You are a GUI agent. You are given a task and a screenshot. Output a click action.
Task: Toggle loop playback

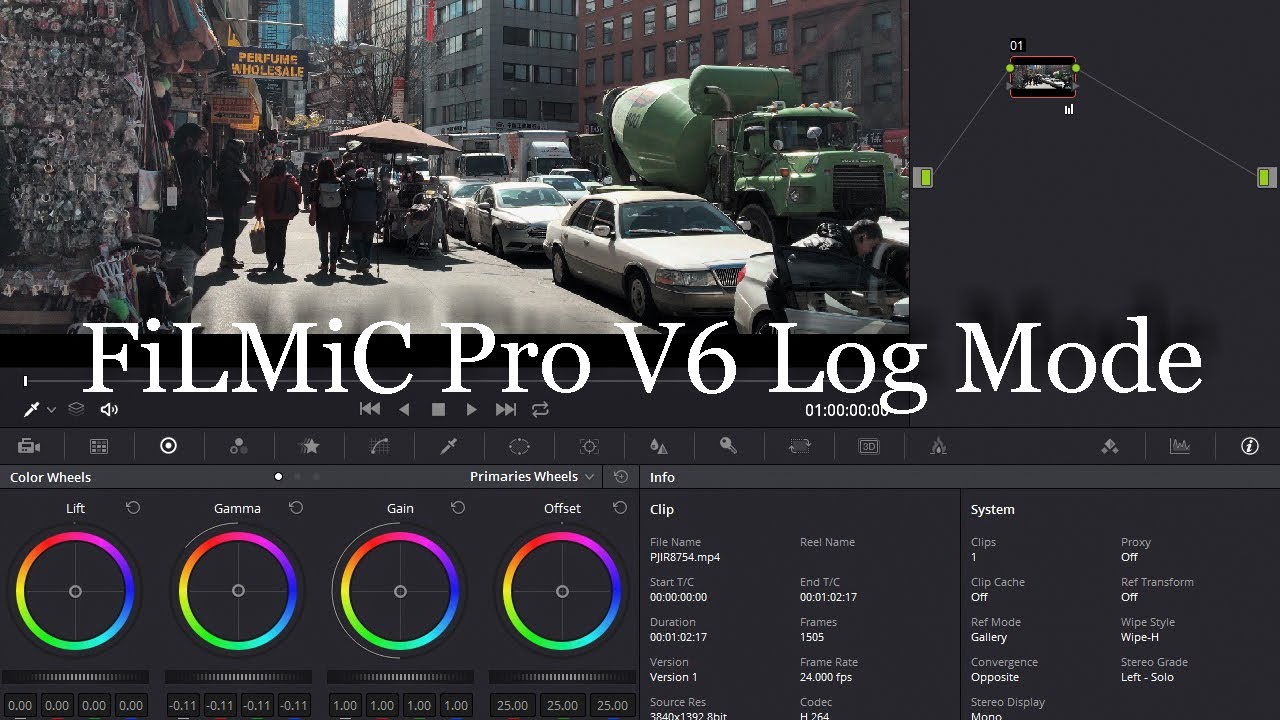540,409
